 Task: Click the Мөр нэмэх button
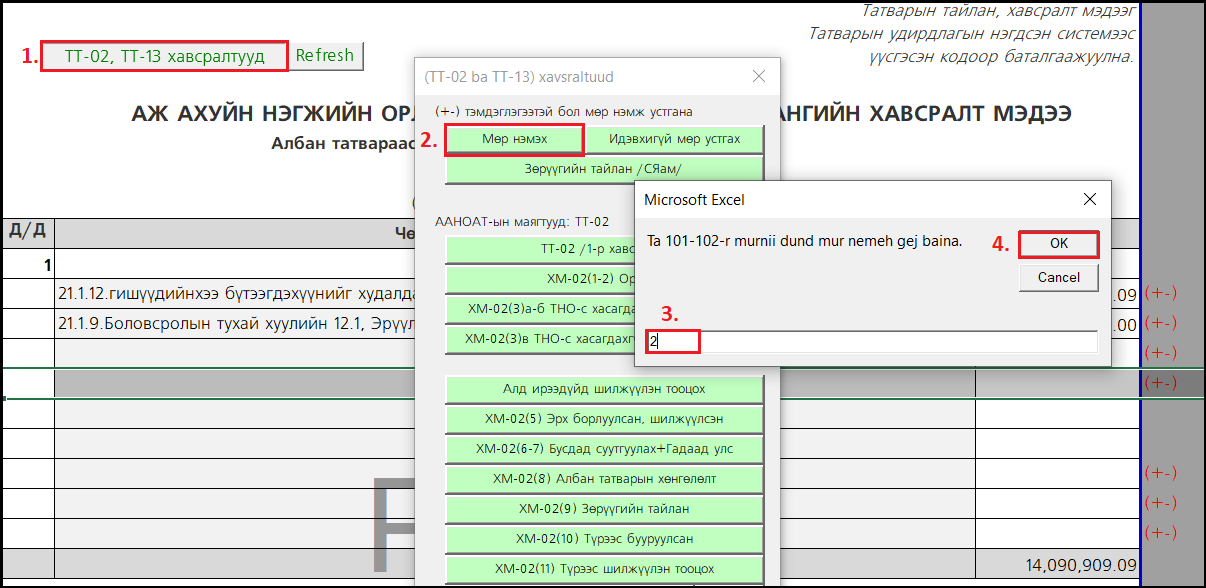(514, 139)
